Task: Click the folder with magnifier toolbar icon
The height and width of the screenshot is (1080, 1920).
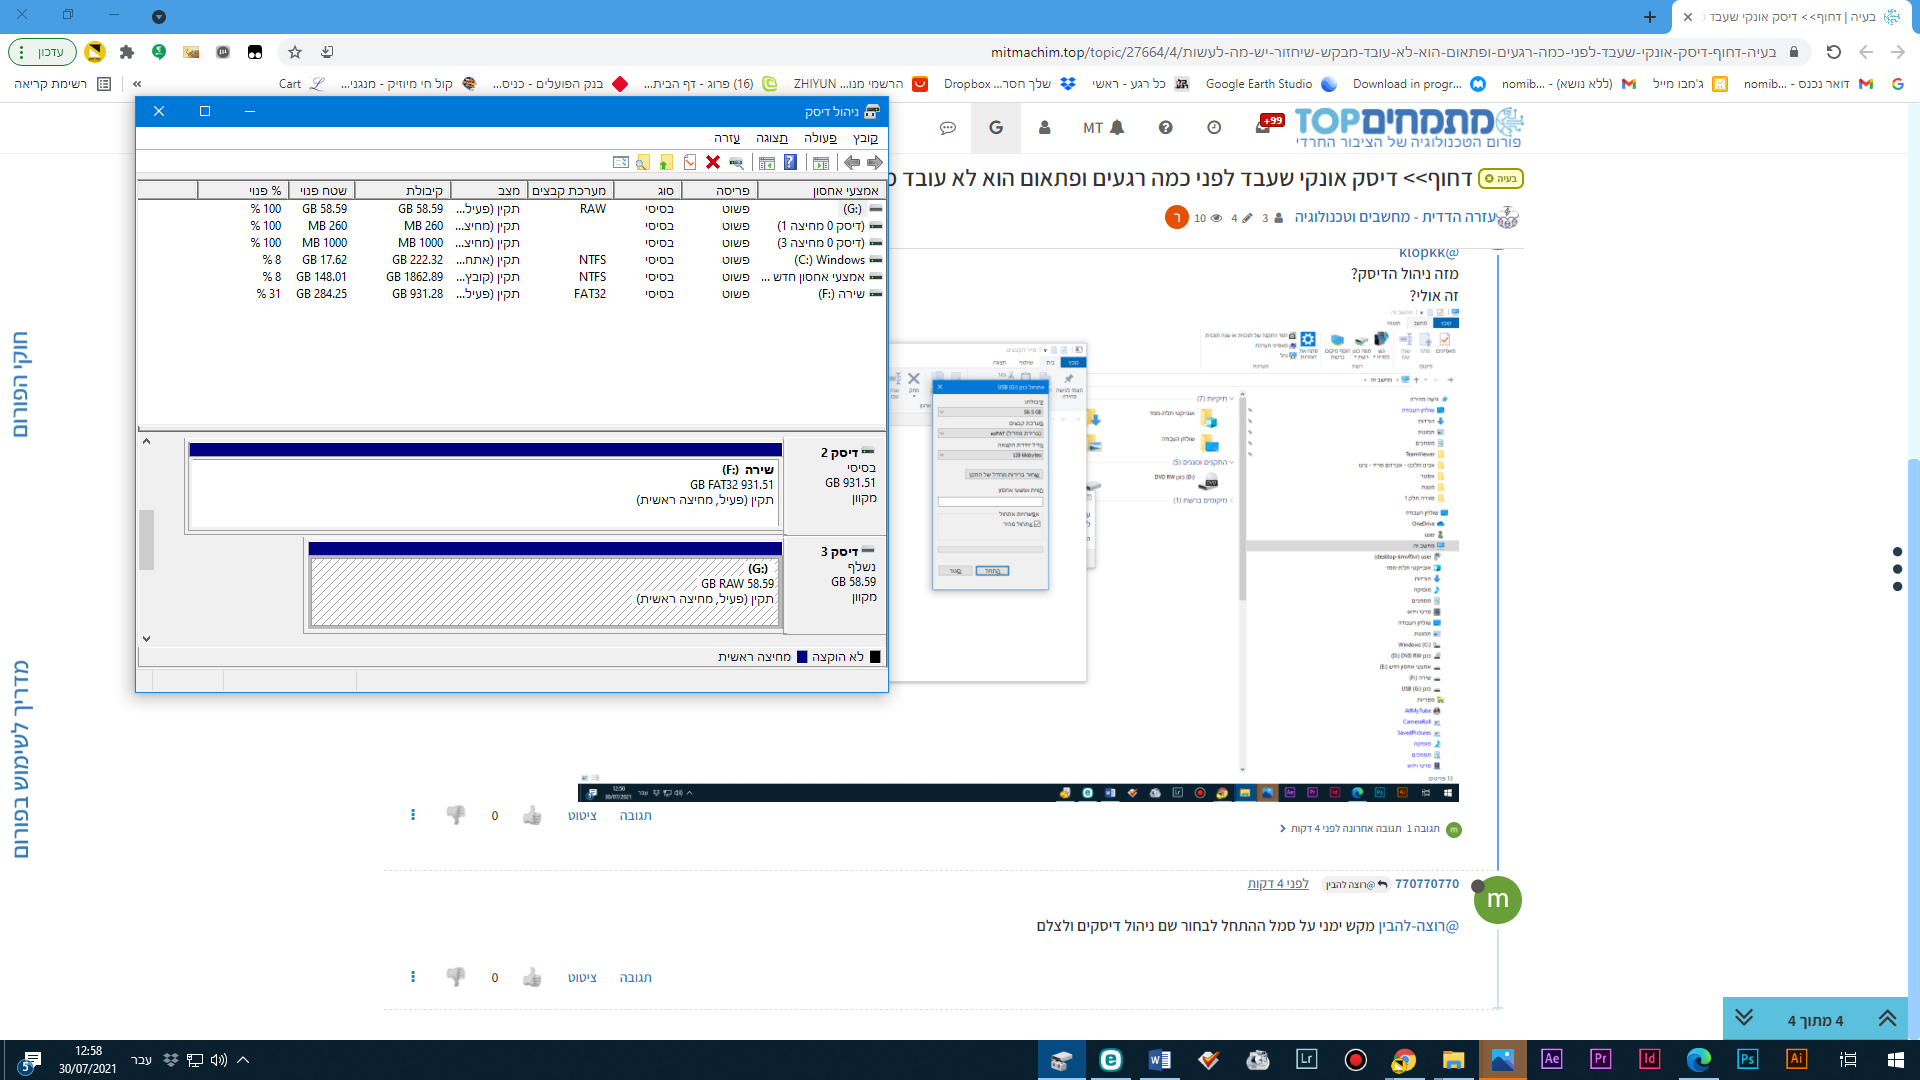Action: tap(643, 163)
